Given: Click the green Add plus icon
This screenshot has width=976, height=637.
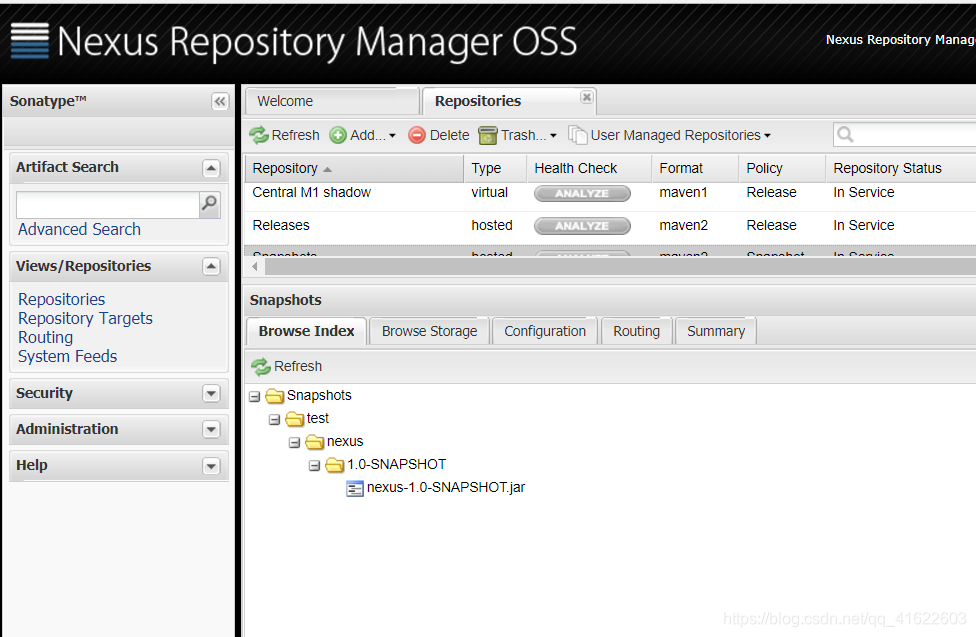Looking at the screenshot, I should pyautogui.click(x=338, y=135).
